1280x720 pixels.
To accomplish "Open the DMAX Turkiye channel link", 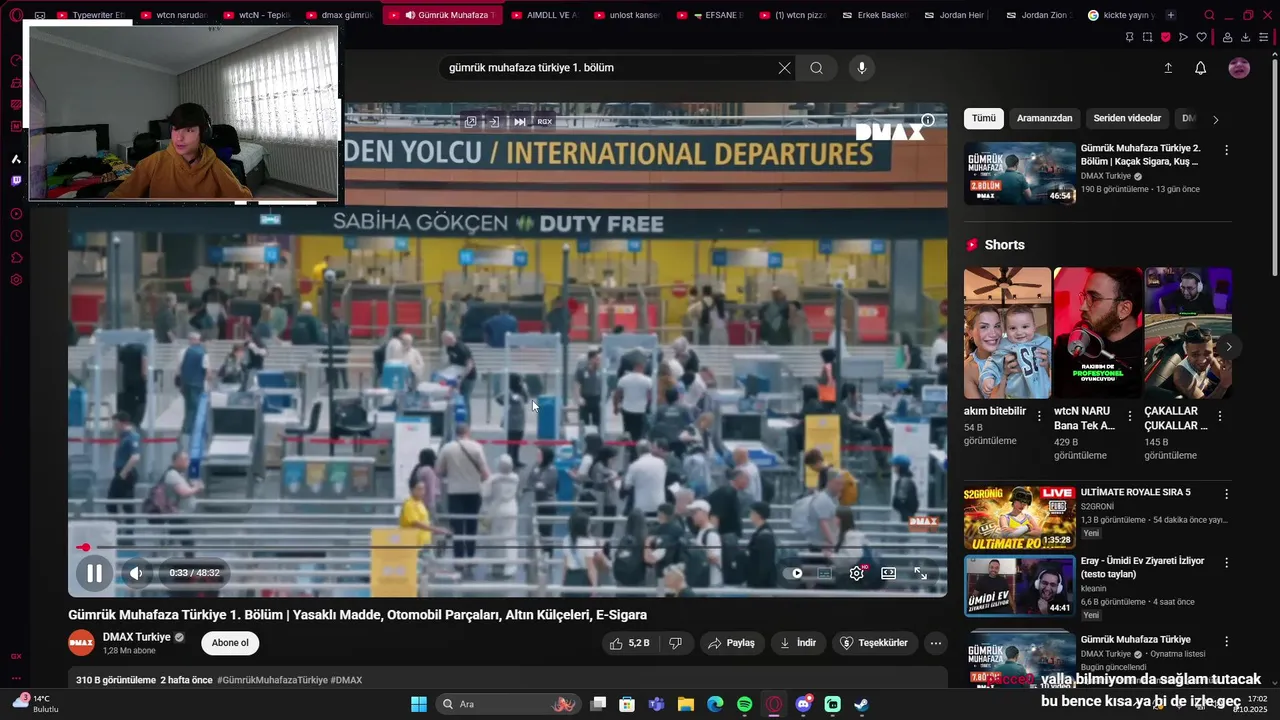I will tap(137, 637).
